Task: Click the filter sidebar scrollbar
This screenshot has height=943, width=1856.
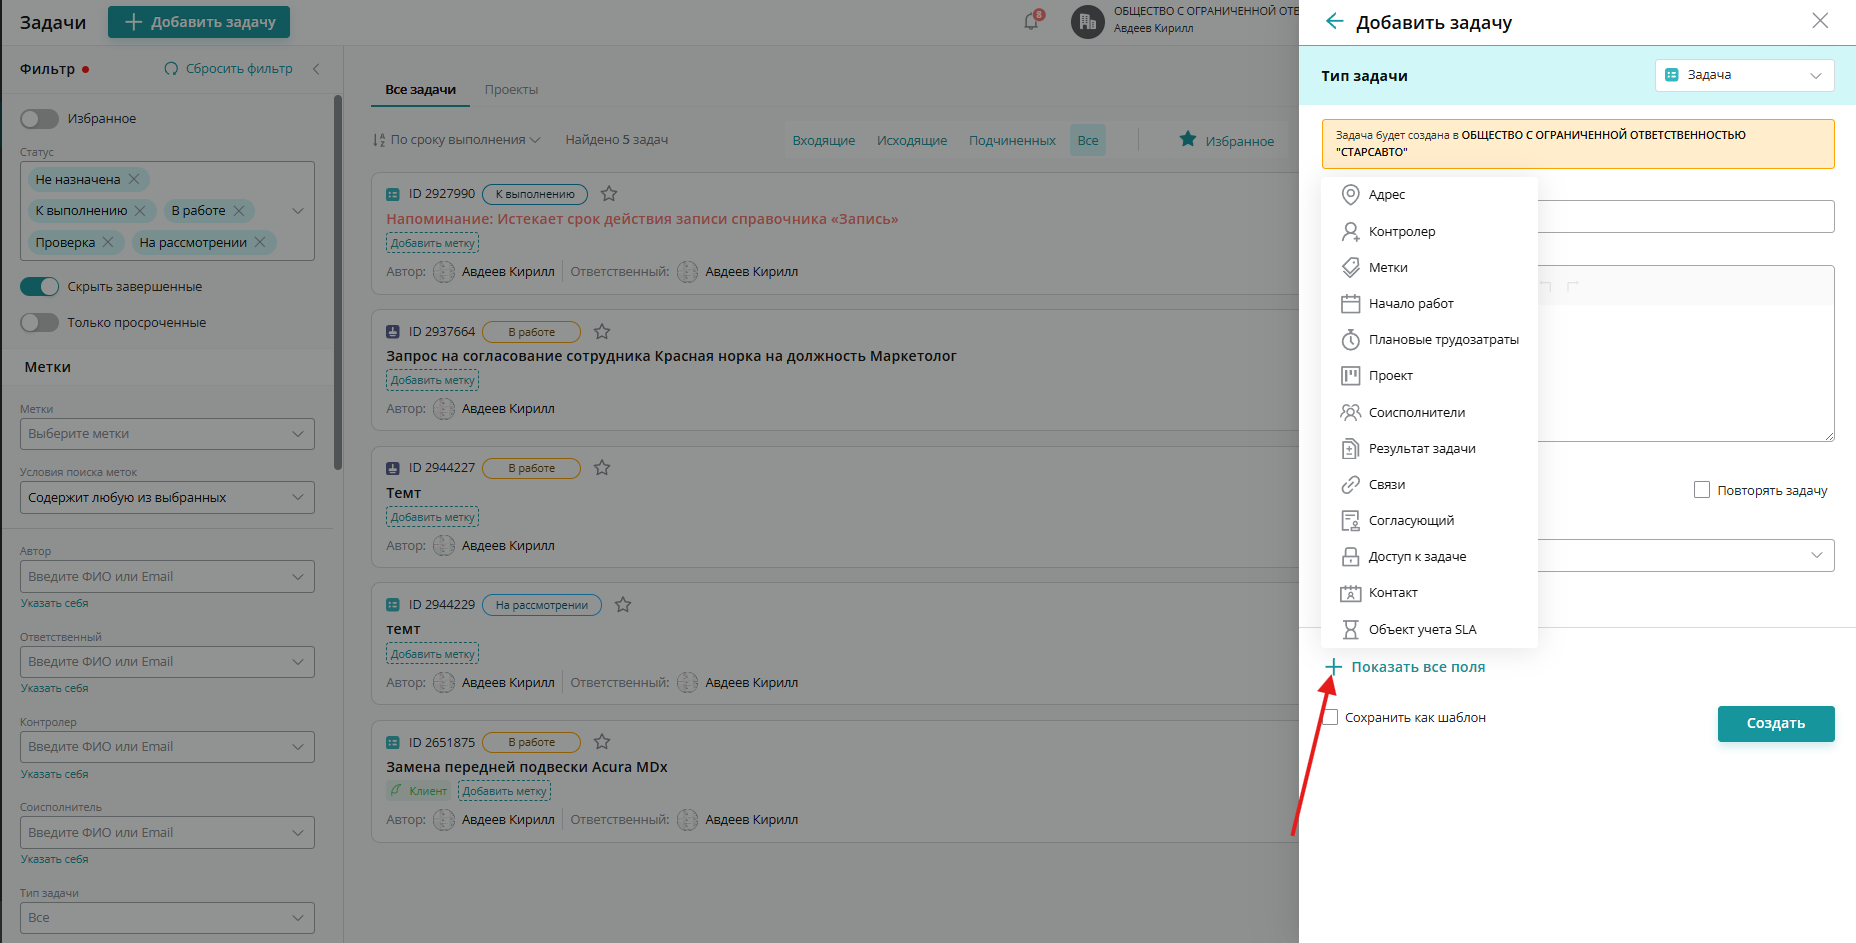Action: pos(338,282)
